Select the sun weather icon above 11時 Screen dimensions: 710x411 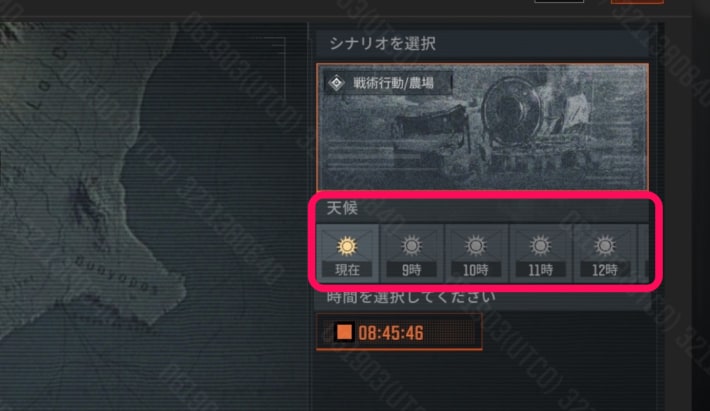click(540, 246)
